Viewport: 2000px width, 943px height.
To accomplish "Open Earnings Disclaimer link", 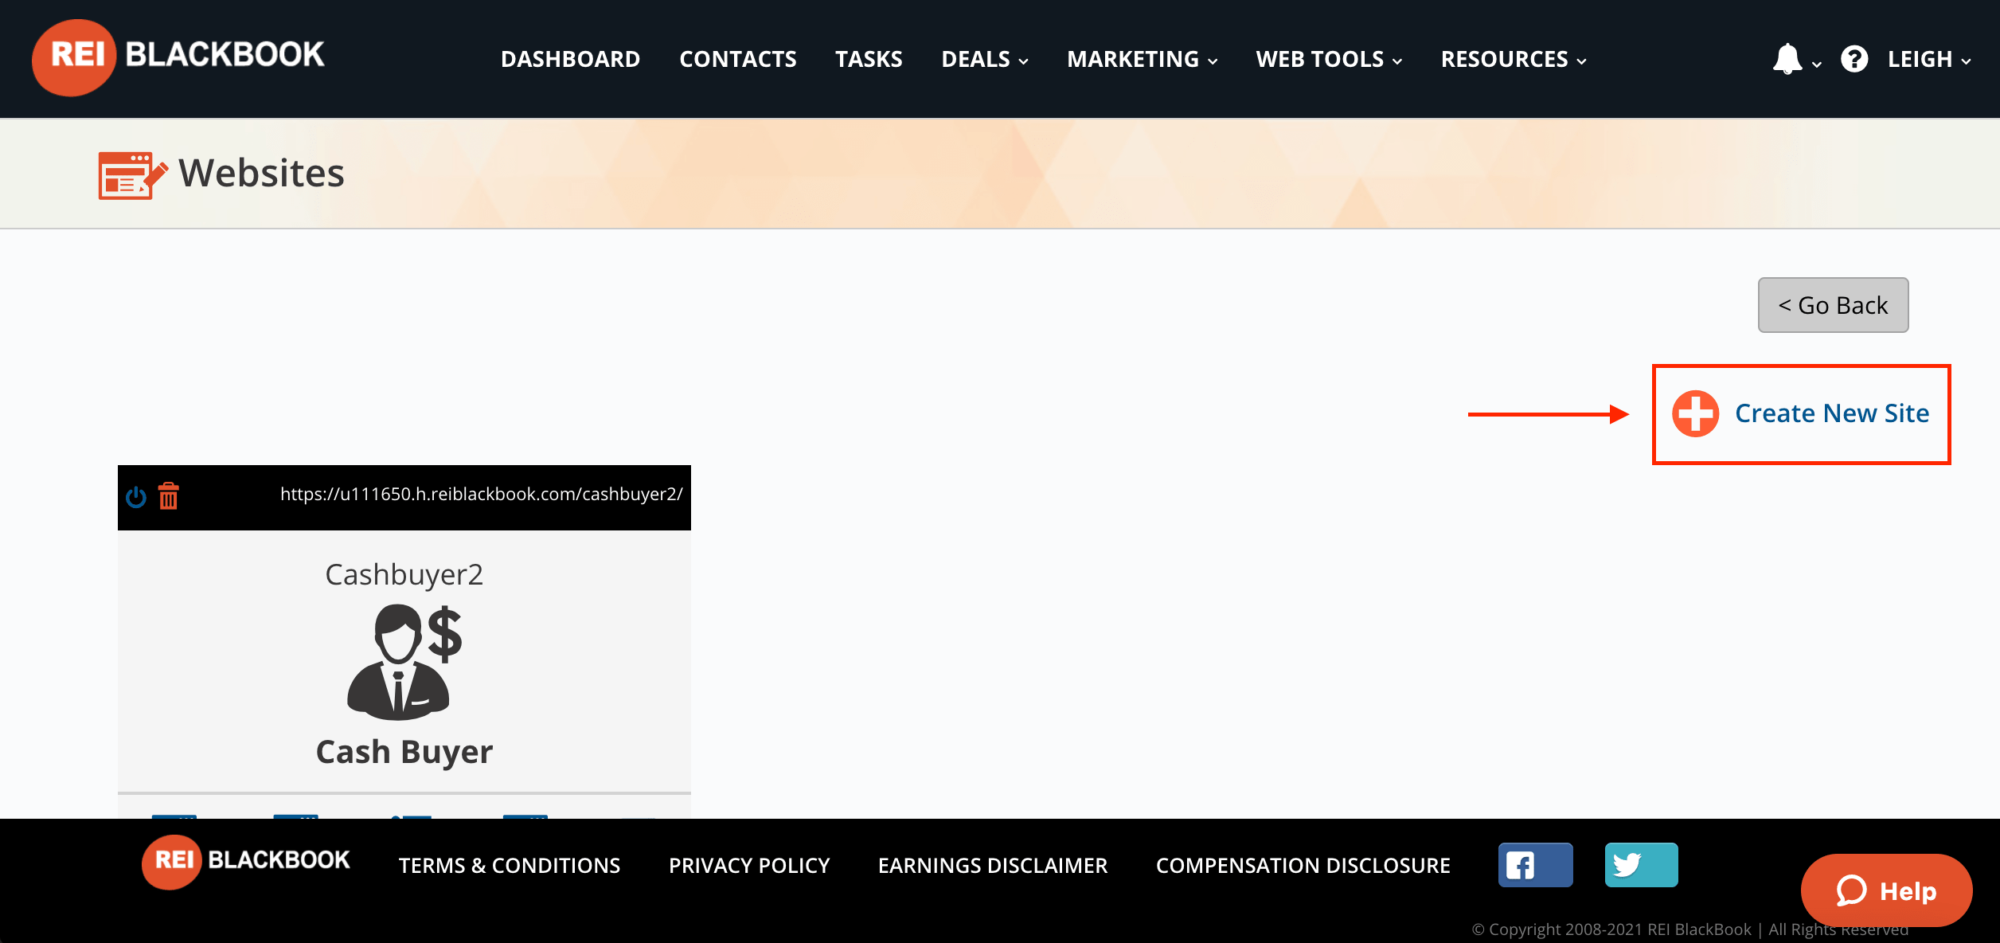I will (993, 866).
